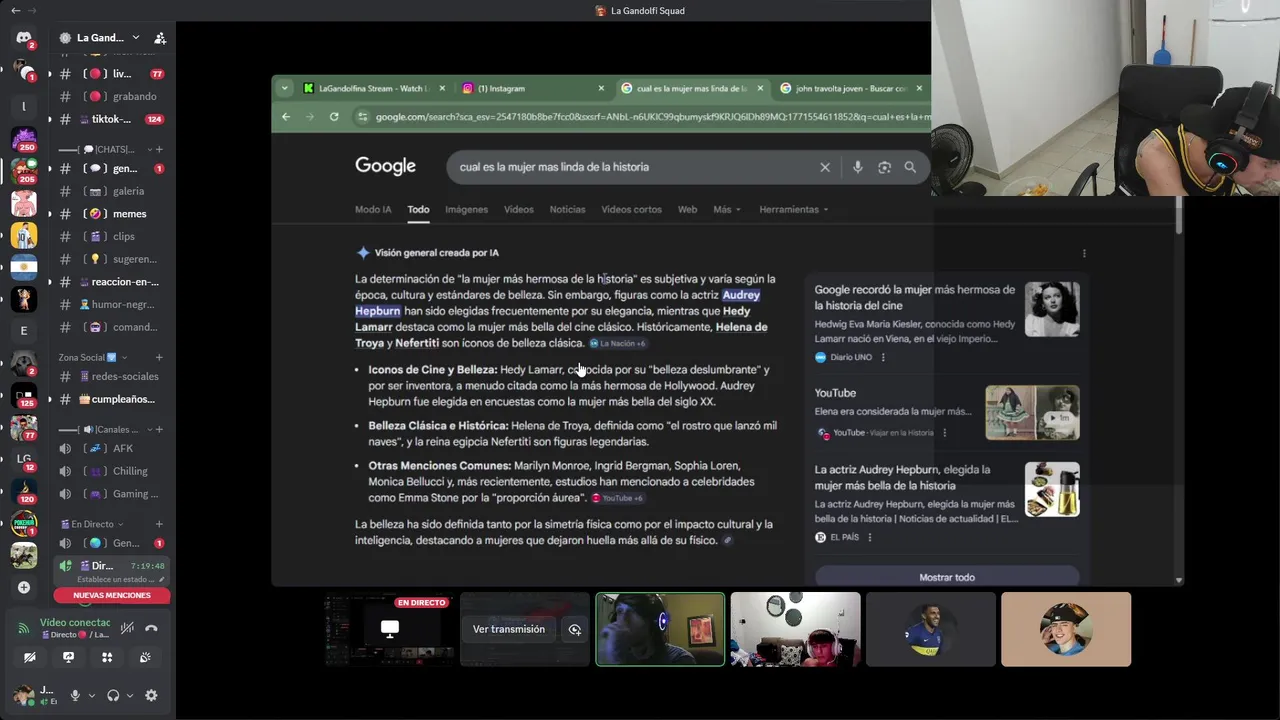Viewport: 1280px width, 720px height.
Task: Open the clips channel
Action: (x=111, y=237)
